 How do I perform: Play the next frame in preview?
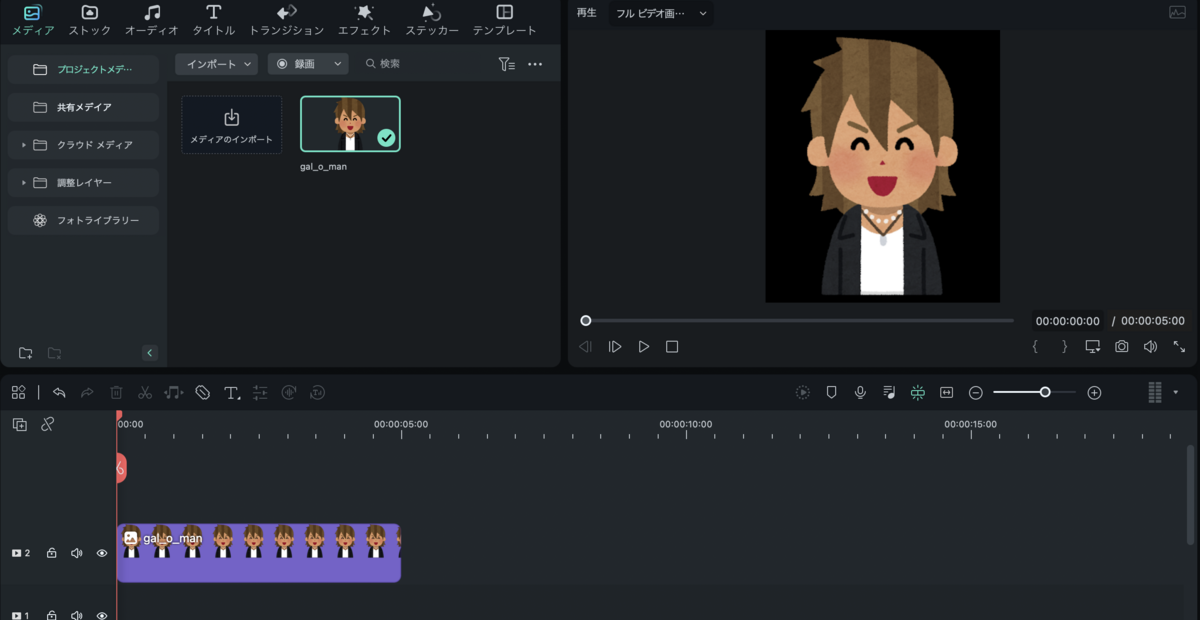click(615, 347)
